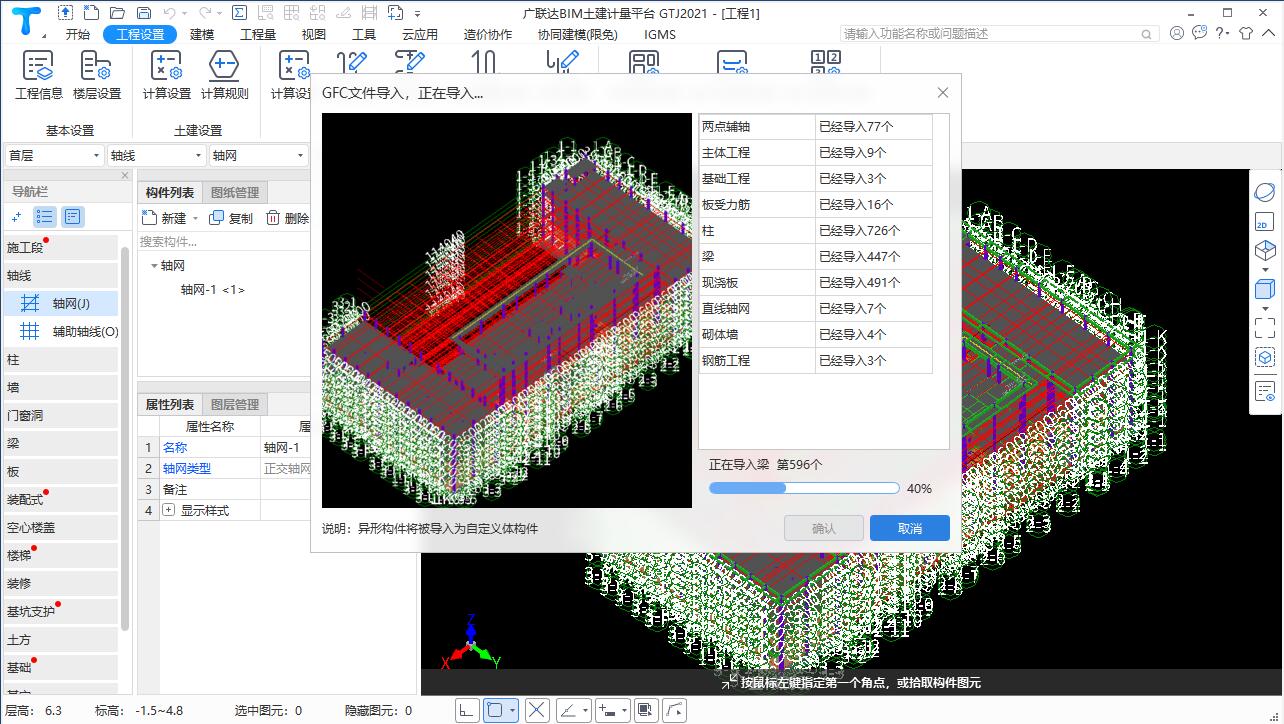
Task: Switch to the 图纸管理 tab
Action: [234, 193]
